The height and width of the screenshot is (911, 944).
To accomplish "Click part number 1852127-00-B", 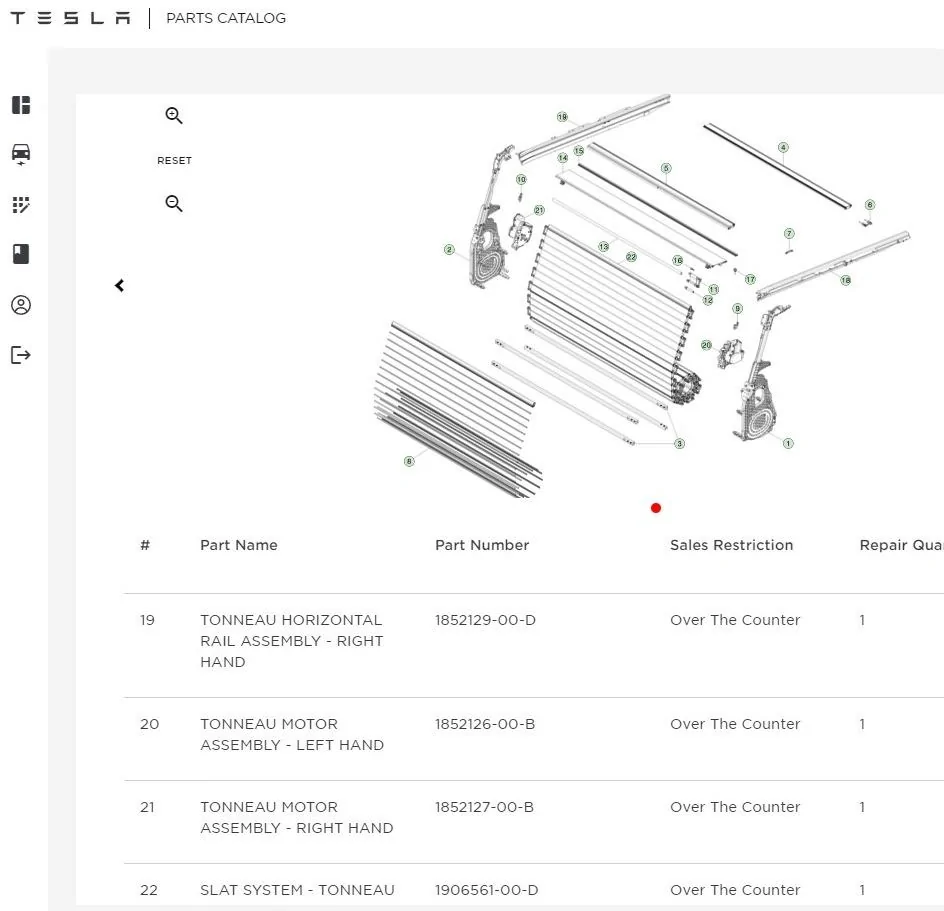I will tap(484, 807).
